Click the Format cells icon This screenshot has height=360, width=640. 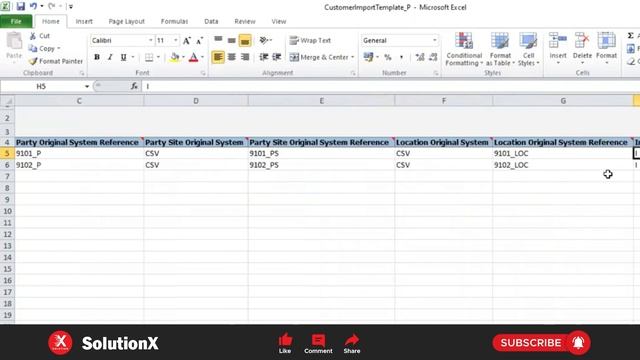607,41
